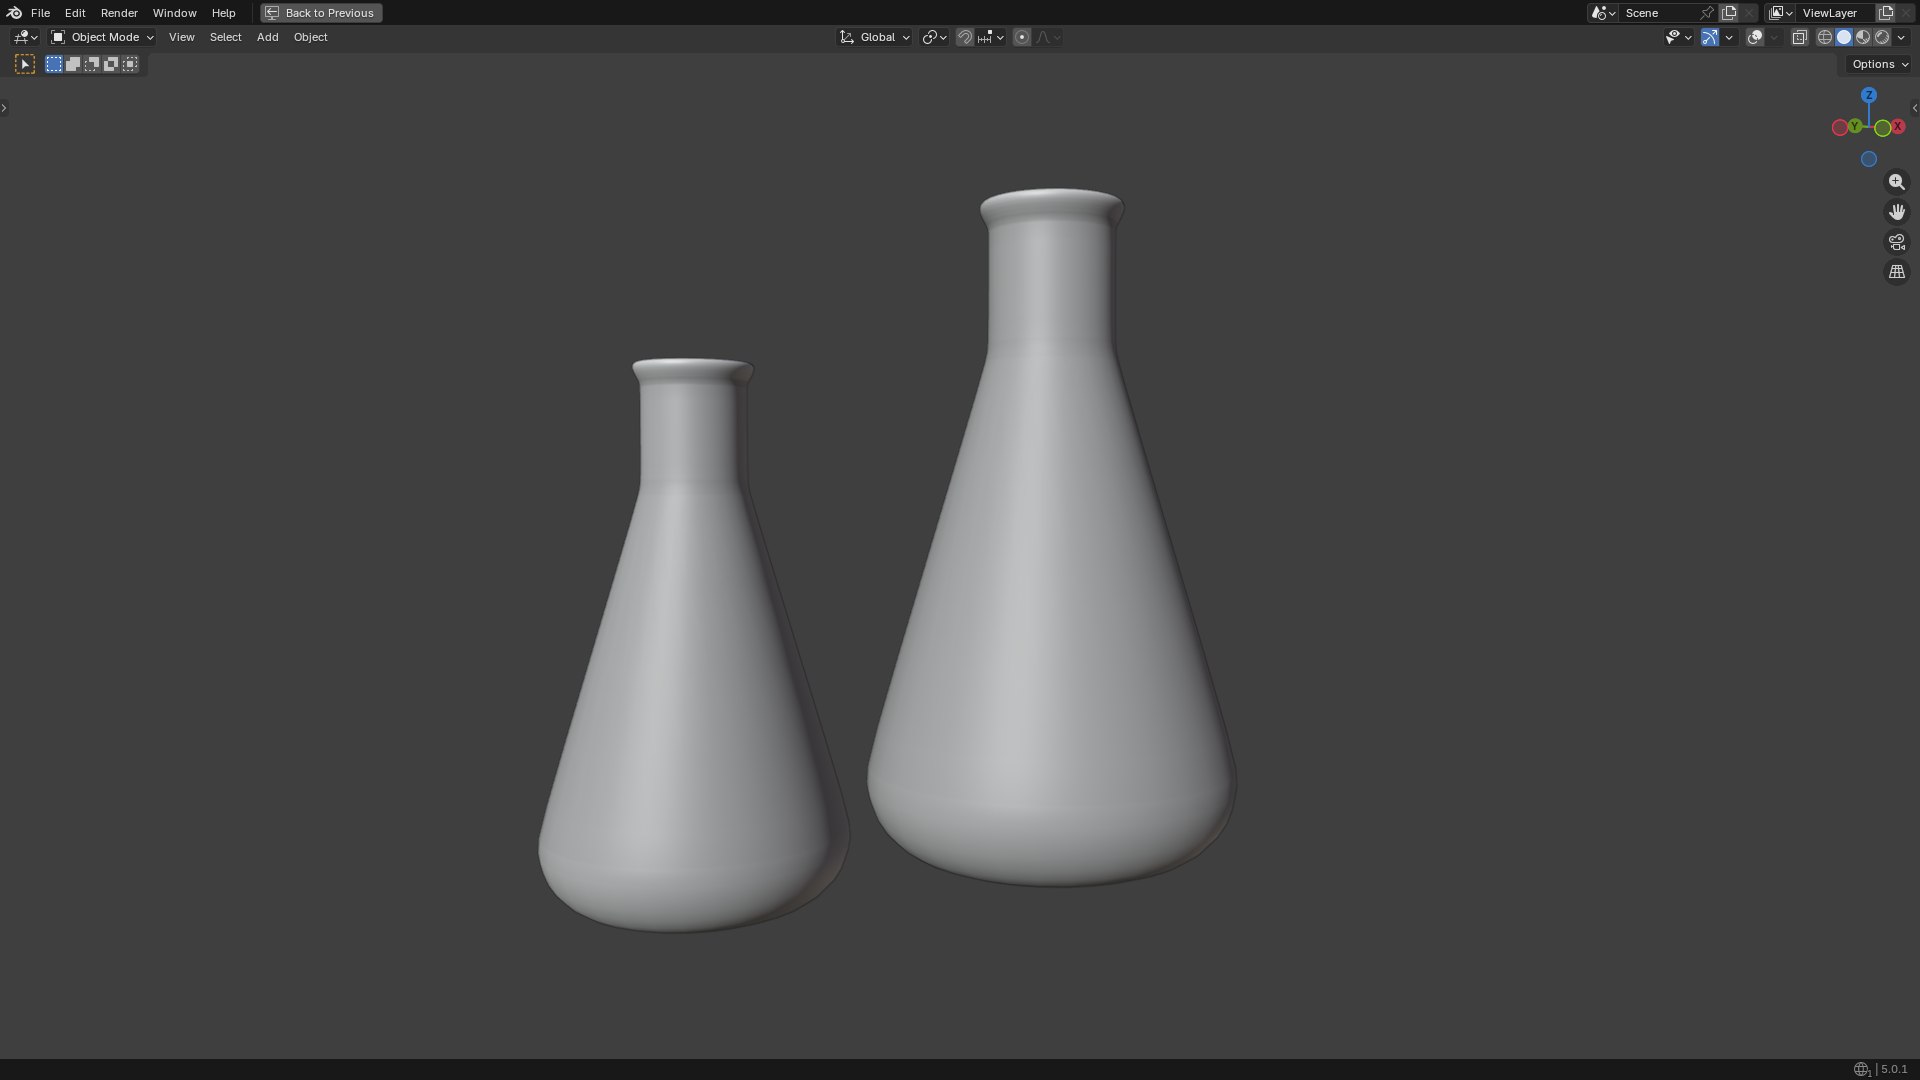1920x1080 pixels.
Task: Expand the Options dropdown
Action: pyautogui.click(x=1880, y=64)
